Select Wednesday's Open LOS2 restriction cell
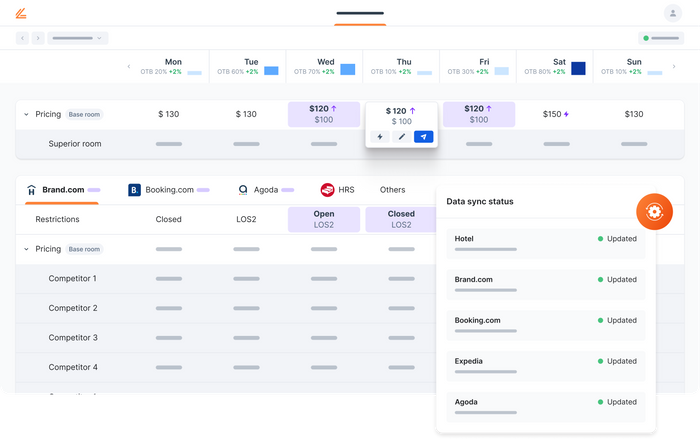This screenshot has width=700, height=440. coord(325,220)
